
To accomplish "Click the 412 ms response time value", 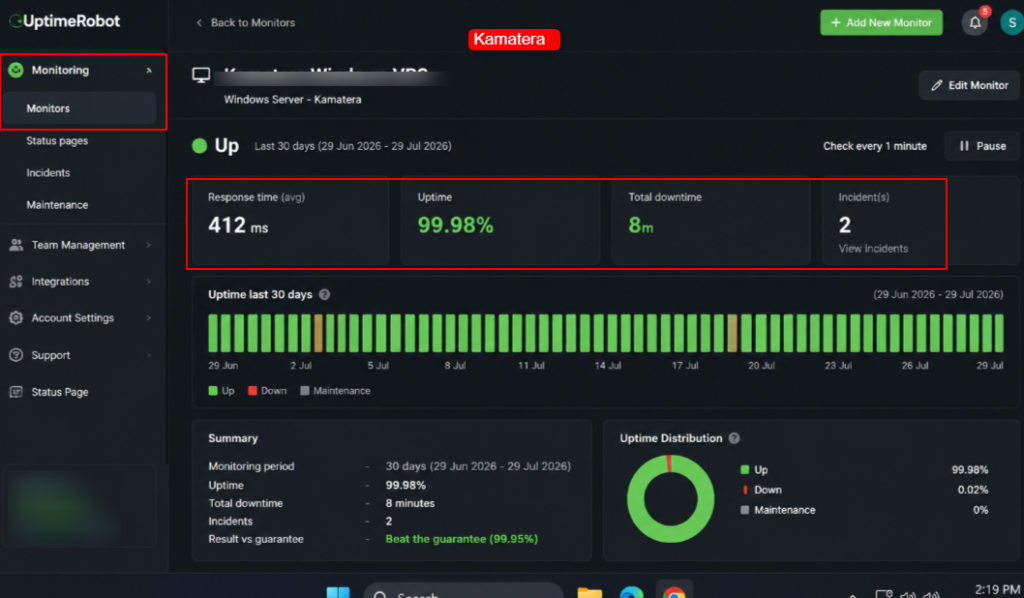I will 238,225.
